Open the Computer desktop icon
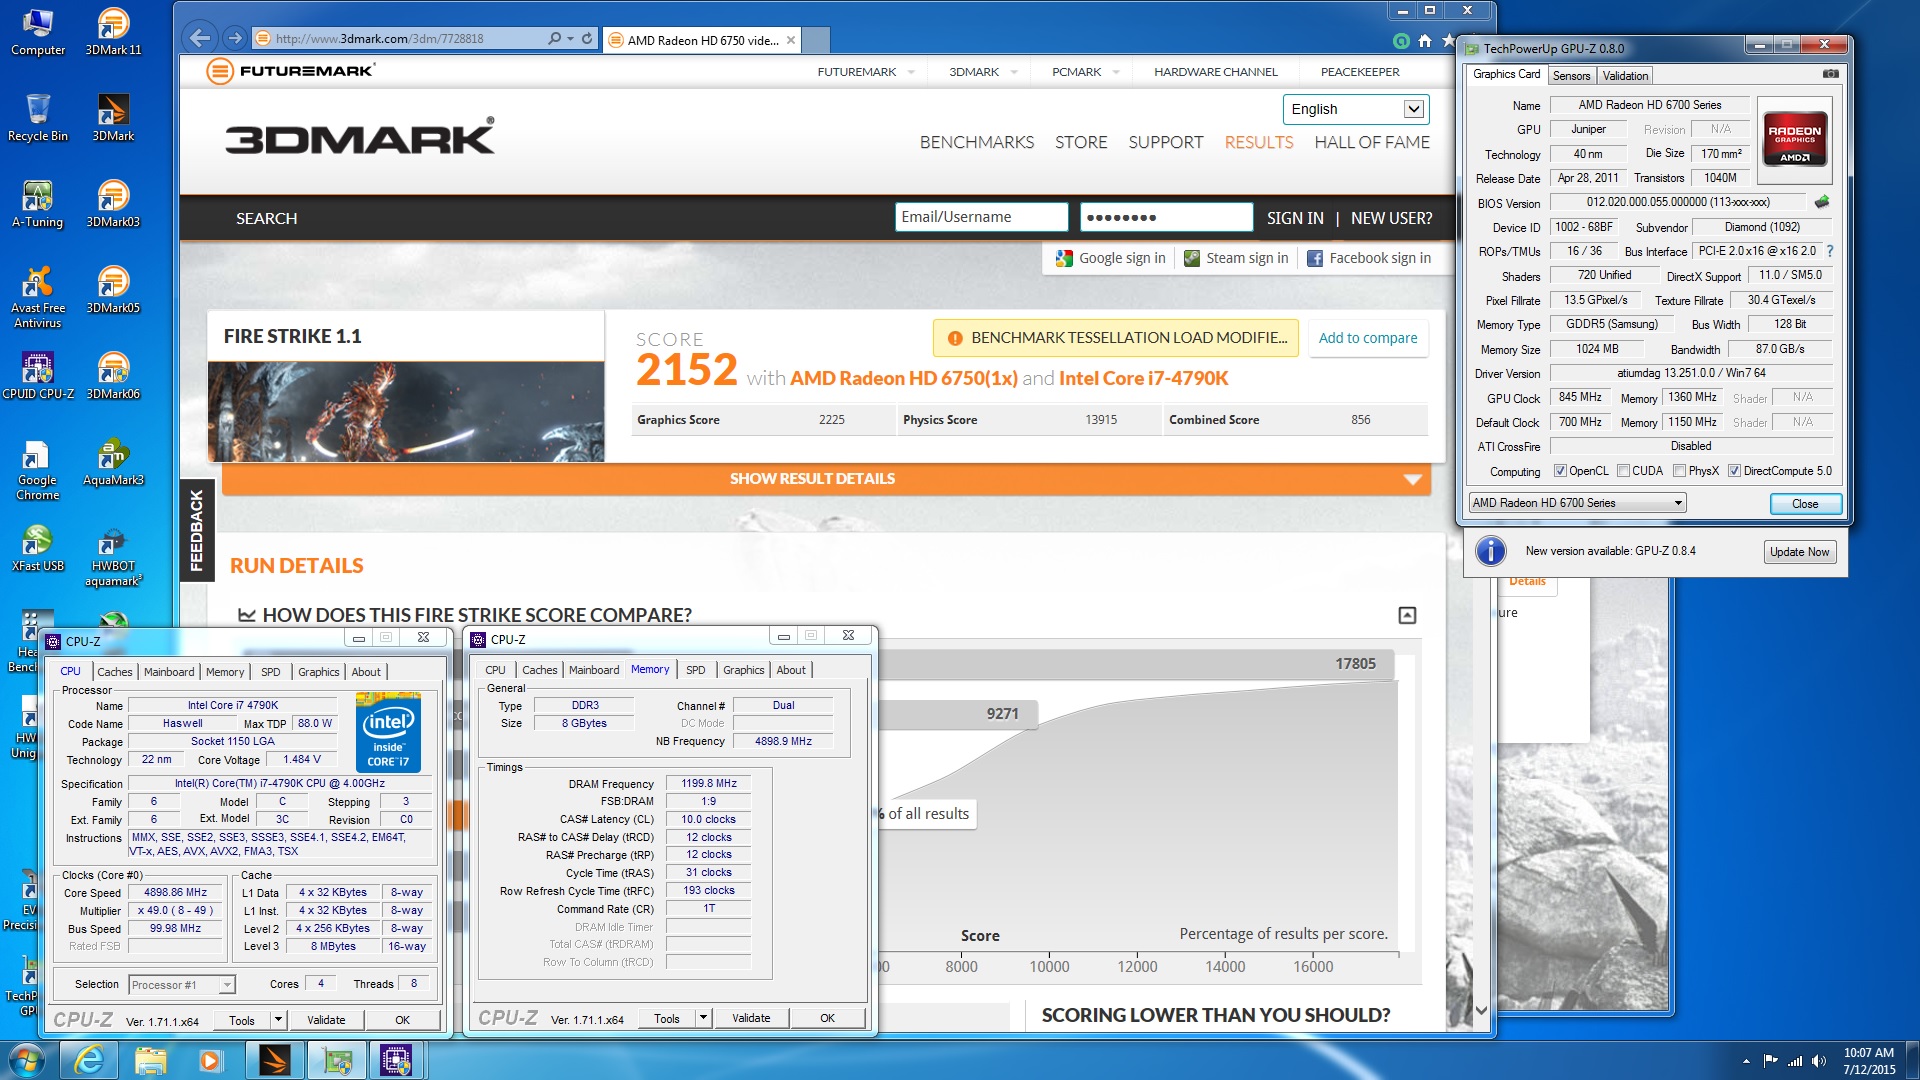 click(x=38, y=31)
